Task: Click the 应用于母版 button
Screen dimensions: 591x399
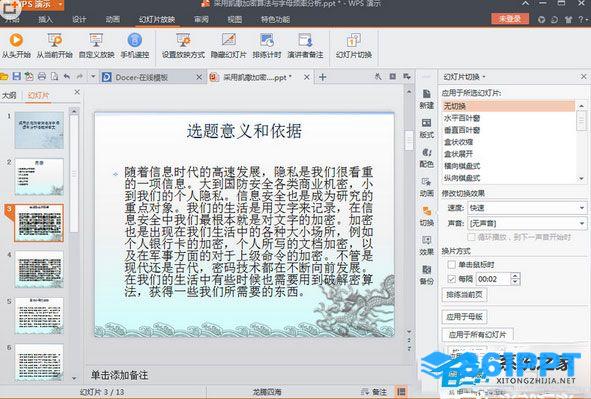Action: point(464,317)
